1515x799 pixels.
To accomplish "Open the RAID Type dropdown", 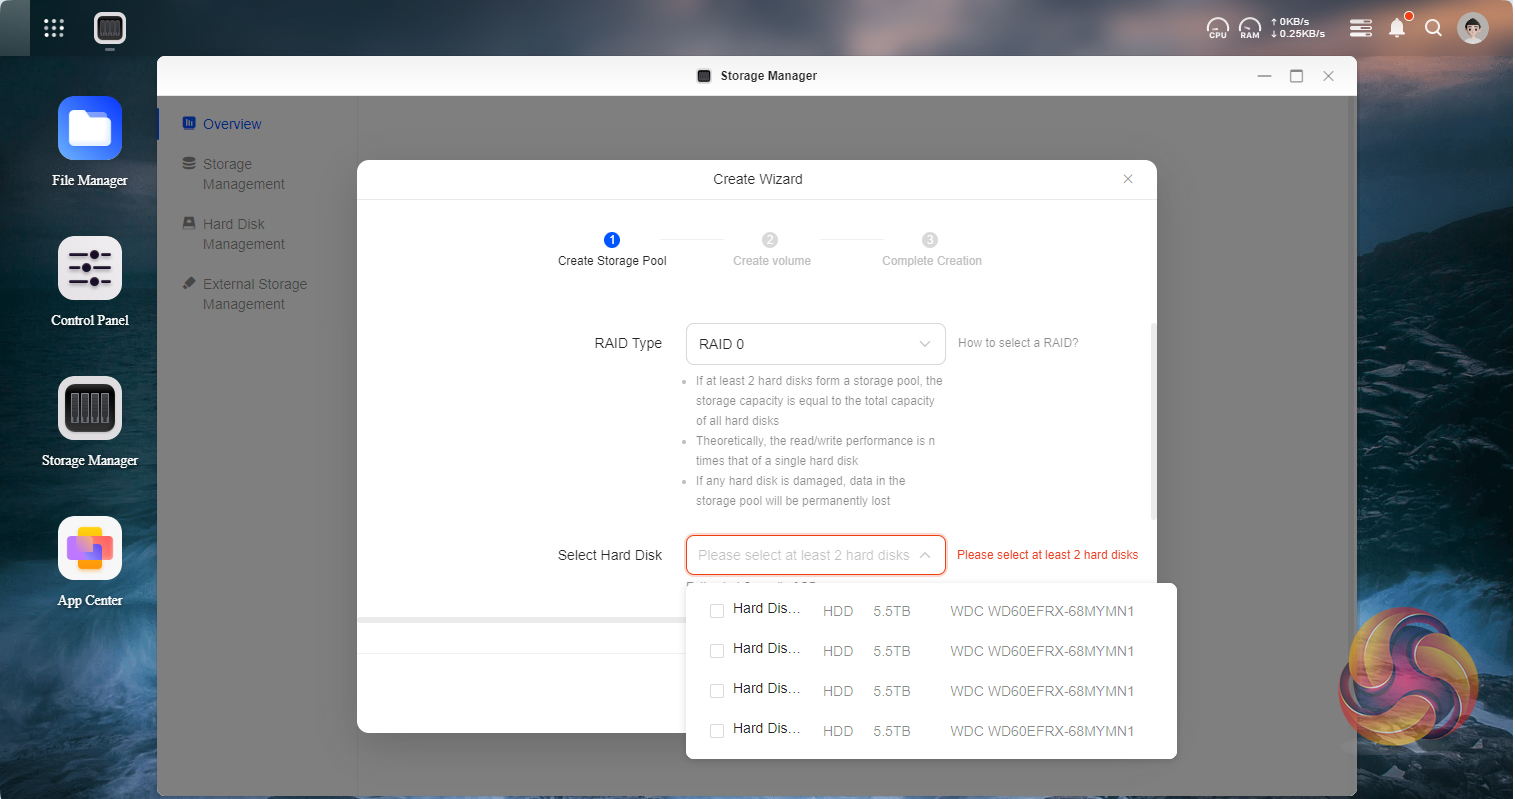I will (816, 344).
